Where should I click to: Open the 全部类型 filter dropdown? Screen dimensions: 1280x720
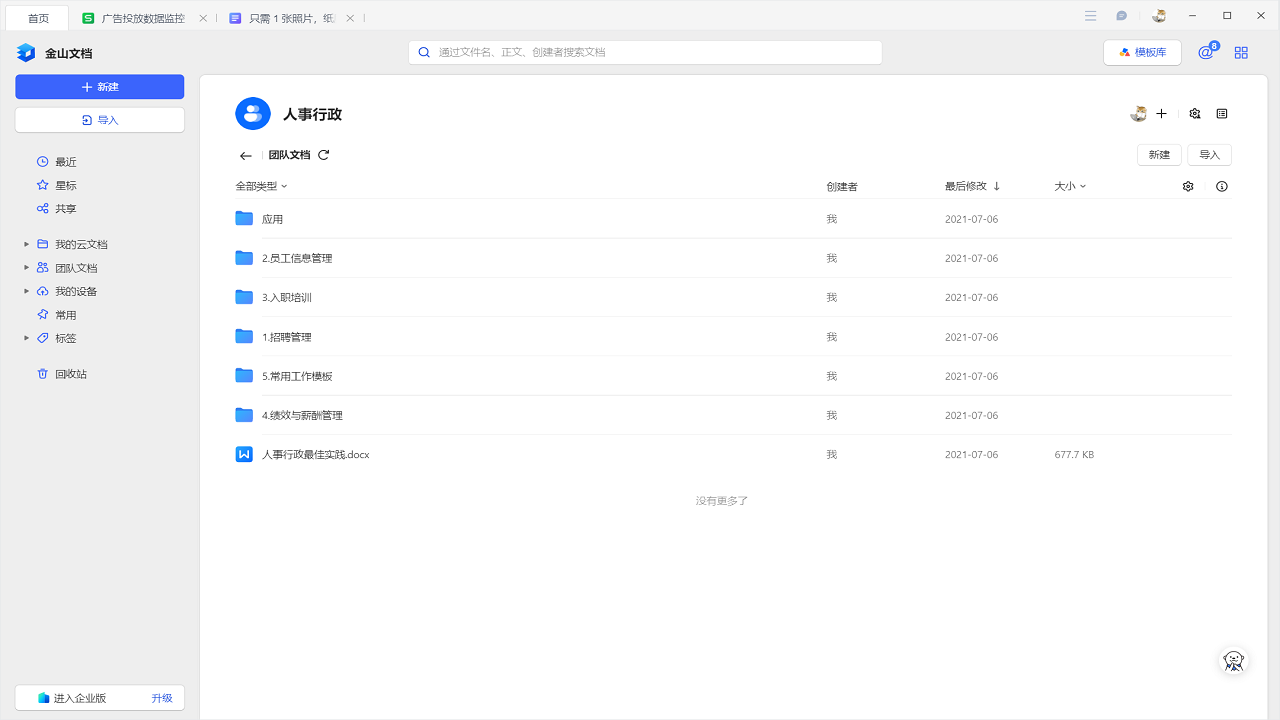click(260, 186)
